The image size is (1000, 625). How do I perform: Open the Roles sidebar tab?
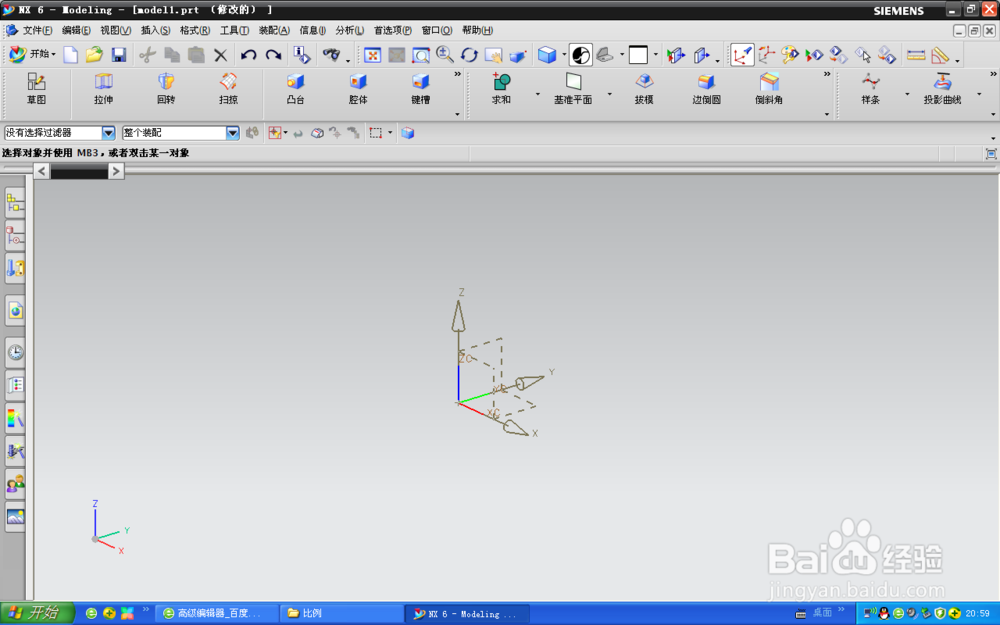pos(15,484)
